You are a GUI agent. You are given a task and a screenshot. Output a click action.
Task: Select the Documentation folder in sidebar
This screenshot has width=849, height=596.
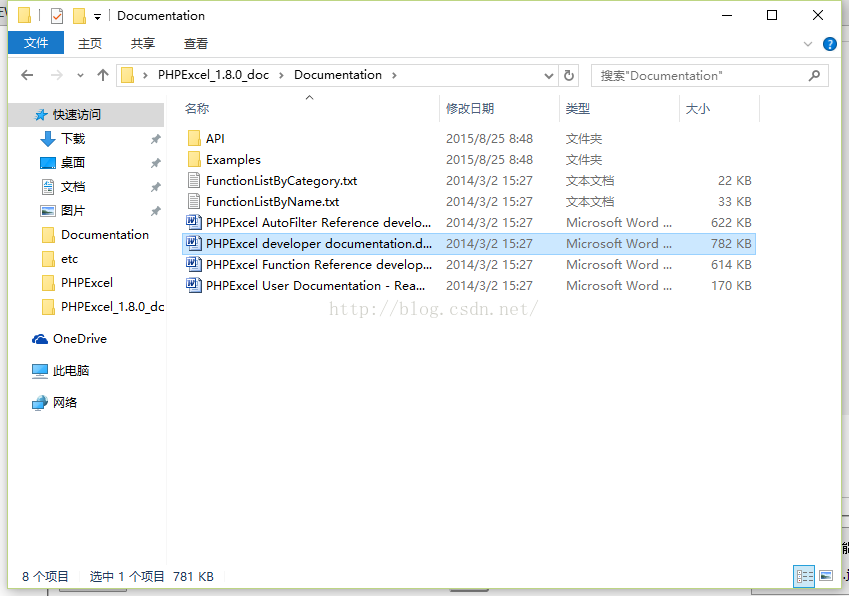pos(105,234)
